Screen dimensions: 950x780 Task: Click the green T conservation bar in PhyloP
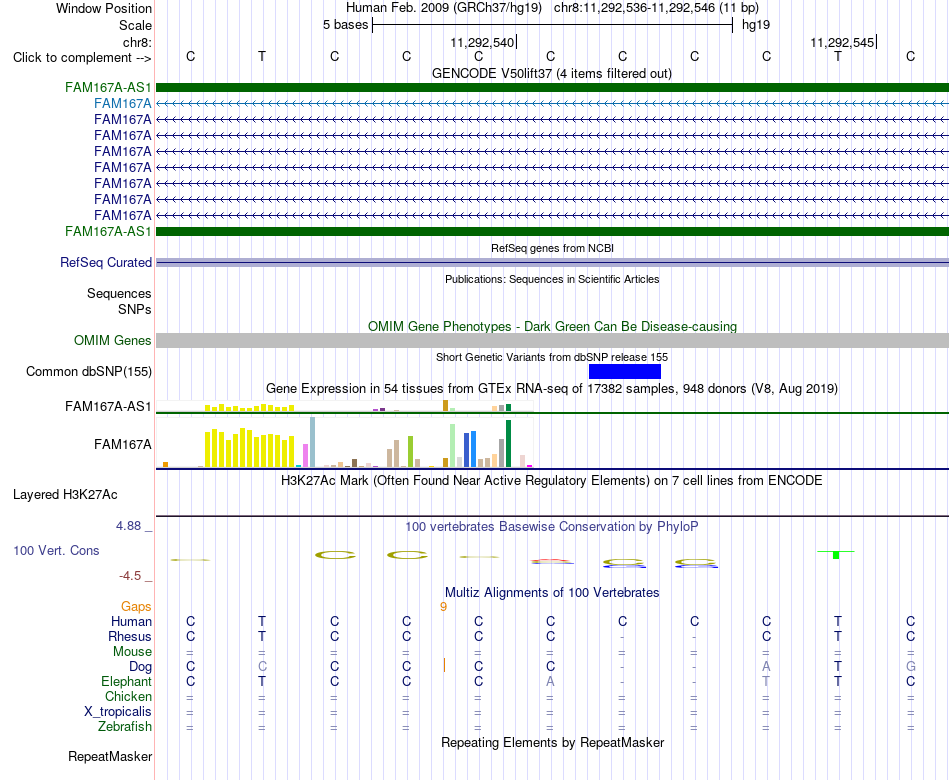pyautogui.click(x=836, y=555)
